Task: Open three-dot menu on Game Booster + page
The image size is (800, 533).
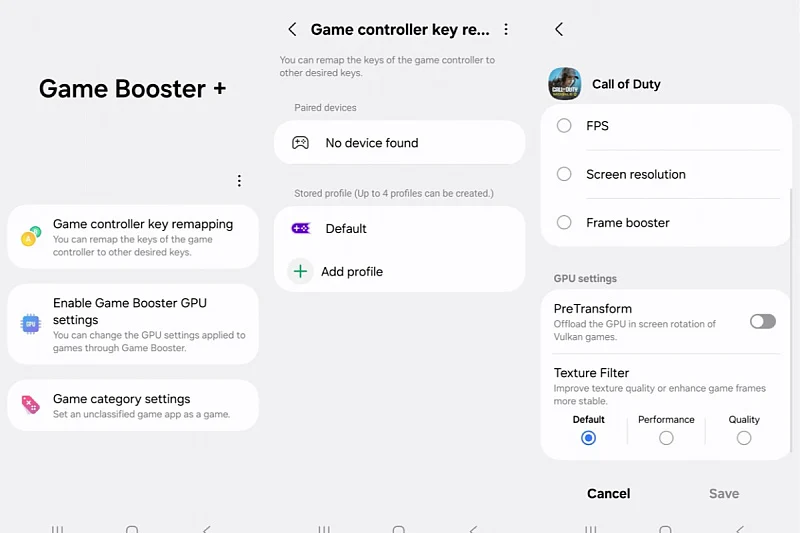Action: pos(239,181)
